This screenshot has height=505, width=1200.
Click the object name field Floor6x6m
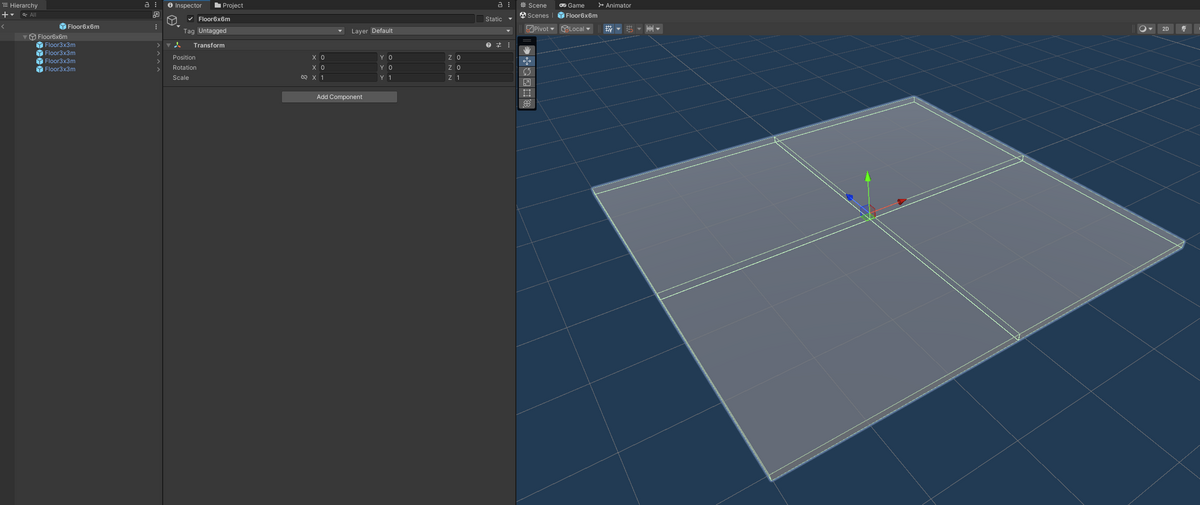coord(335,19)
